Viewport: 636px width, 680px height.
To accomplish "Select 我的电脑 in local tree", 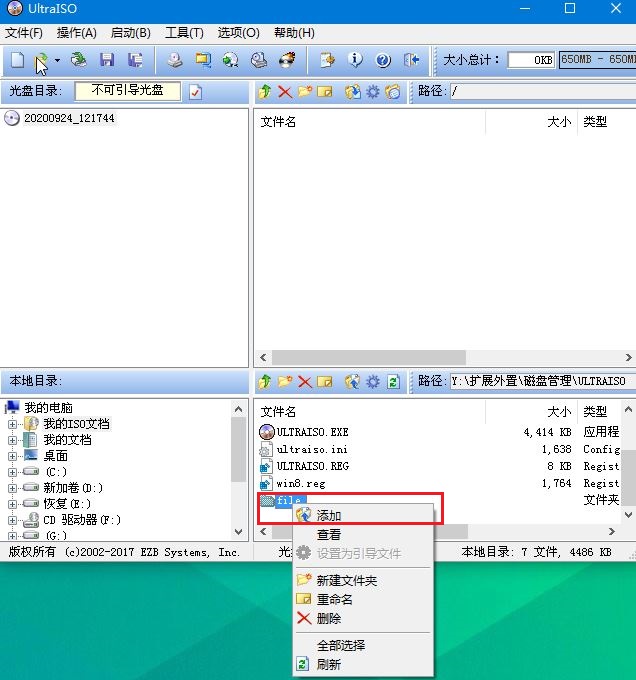I will point(48,408).
